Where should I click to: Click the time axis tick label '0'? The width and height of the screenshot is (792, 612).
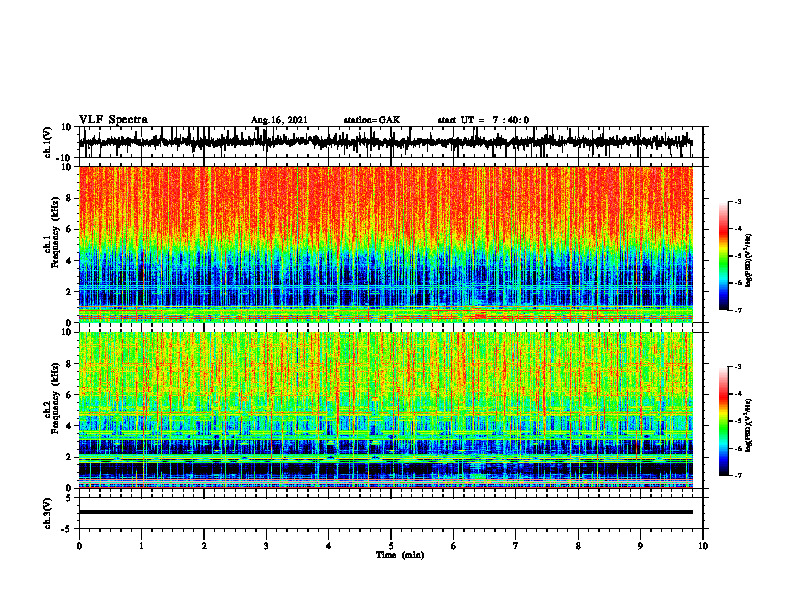[x=79, y=546]
